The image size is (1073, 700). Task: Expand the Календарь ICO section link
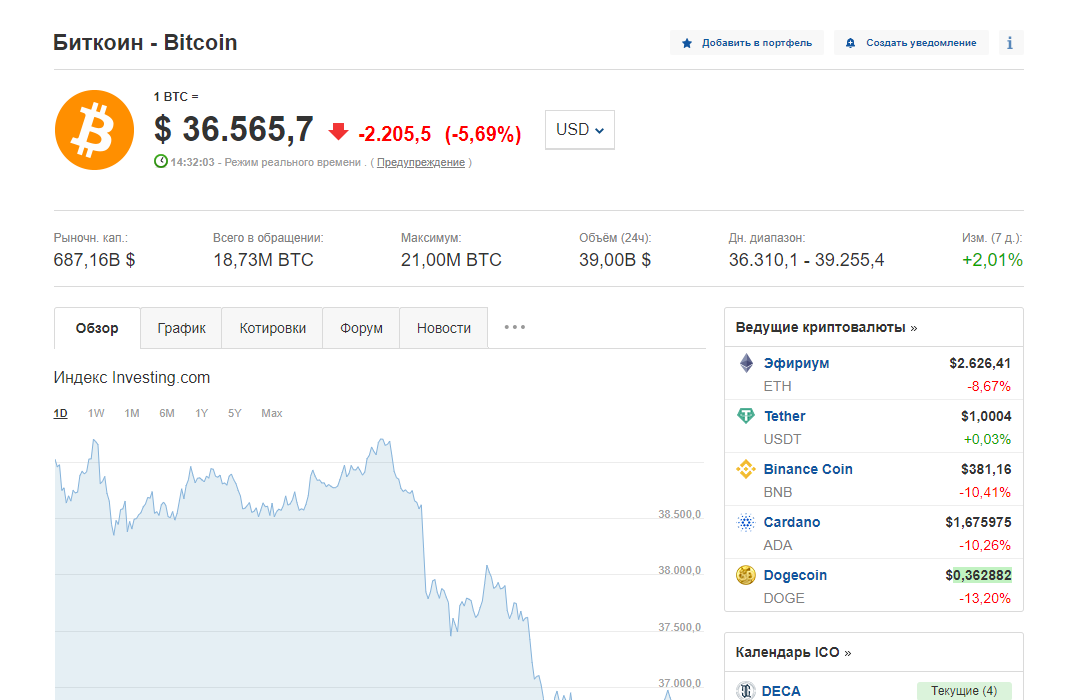[x=793, y=652]
